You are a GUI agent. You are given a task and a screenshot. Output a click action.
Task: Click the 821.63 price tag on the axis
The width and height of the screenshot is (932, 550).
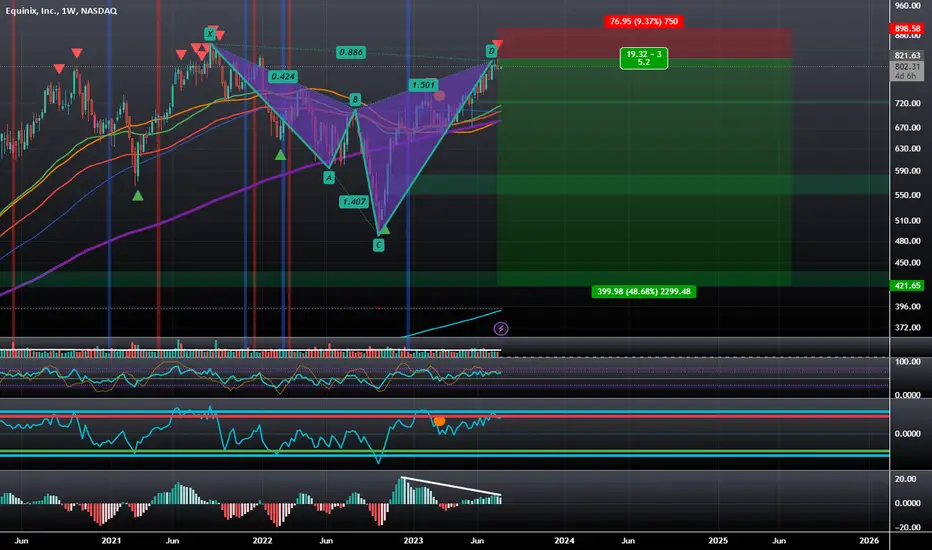coord(908,55)
